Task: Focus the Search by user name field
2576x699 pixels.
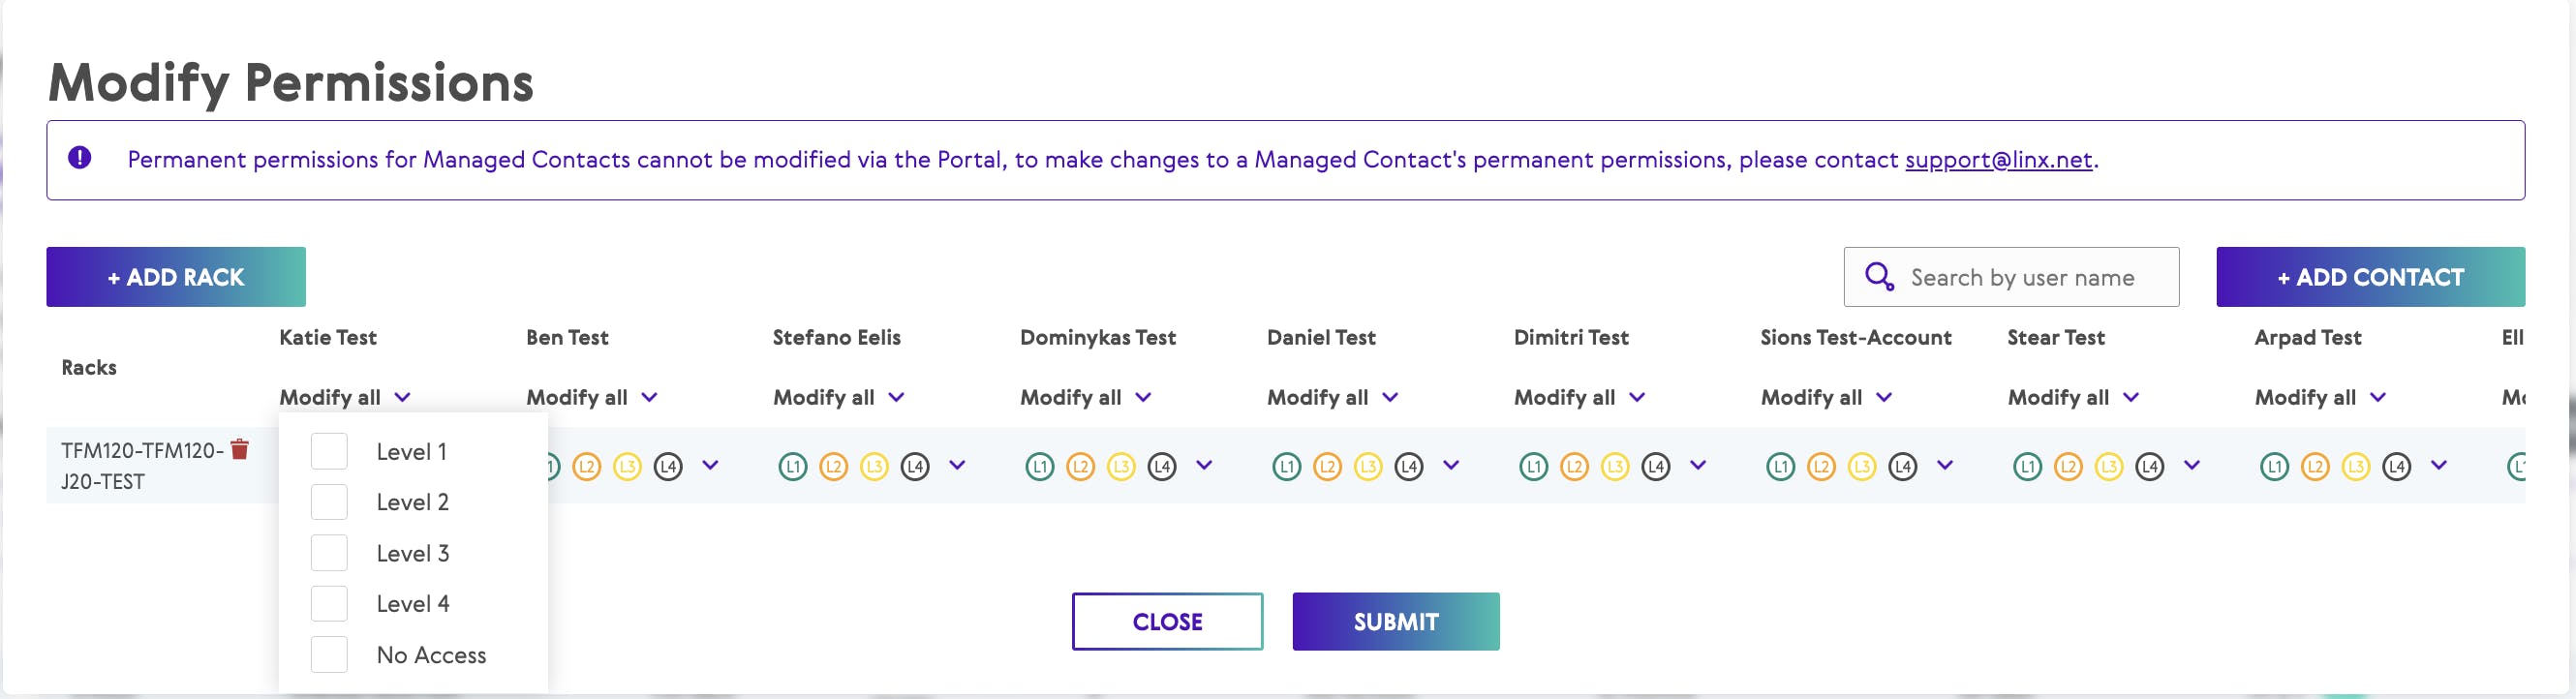Action: point(2030,277)
